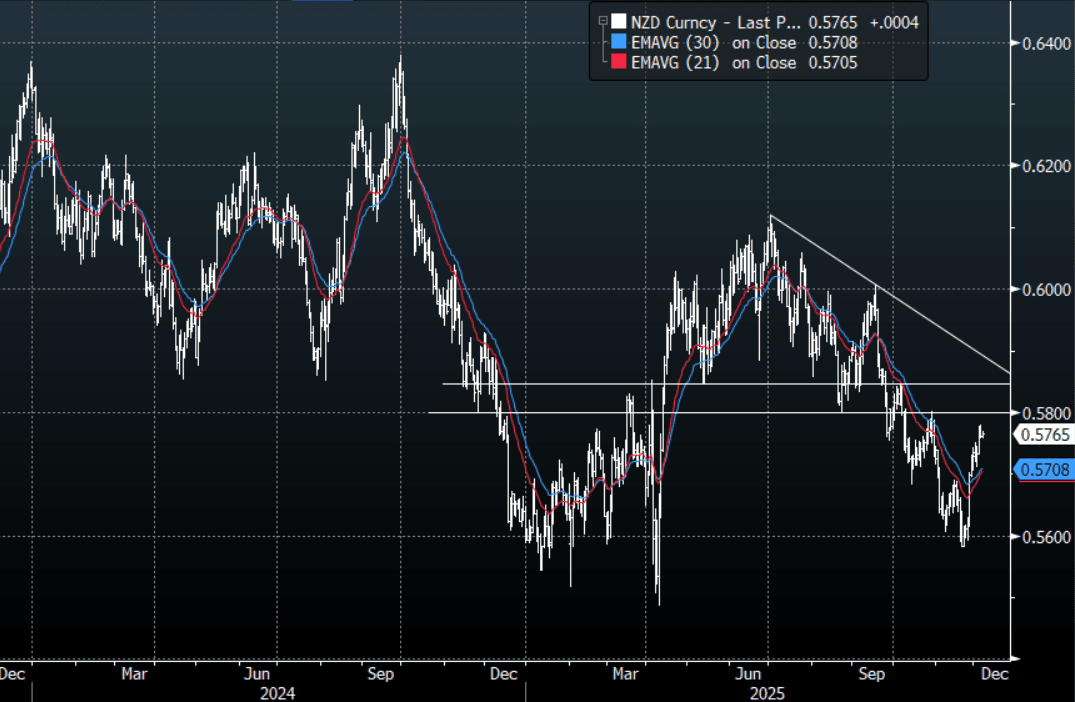Click the 0.5765 last price axis tag

coord(1043,434)
